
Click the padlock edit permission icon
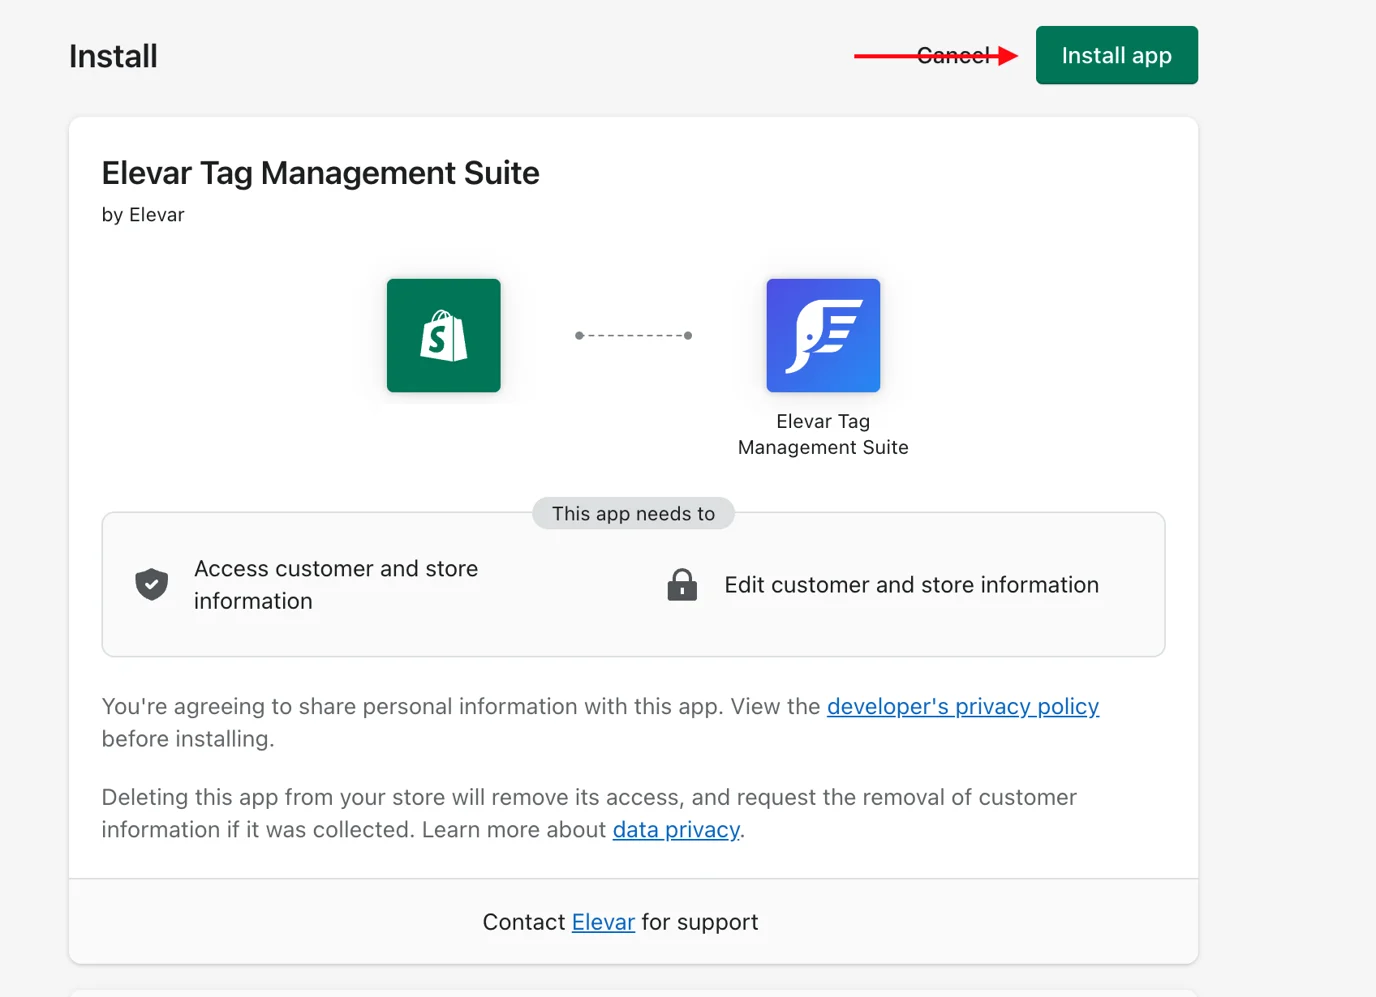pyautogui.click(x=682, y=585)
